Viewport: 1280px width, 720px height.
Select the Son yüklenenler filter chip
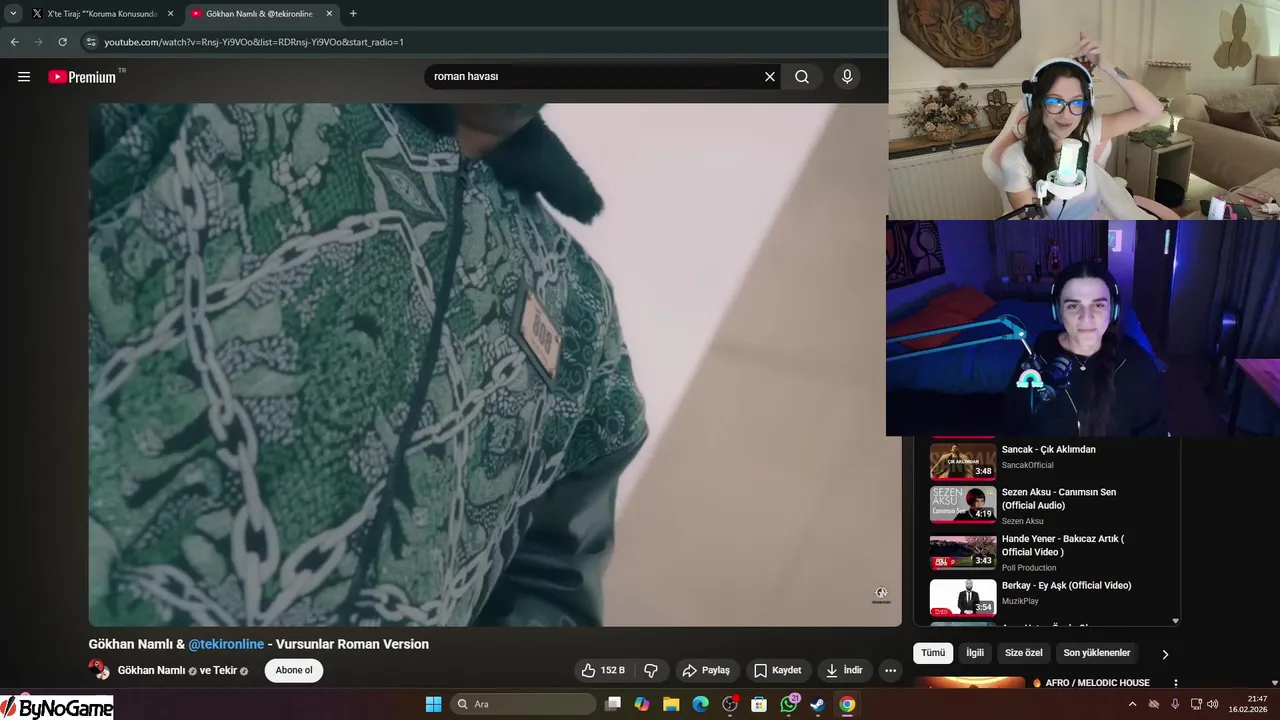point(1097,653)
